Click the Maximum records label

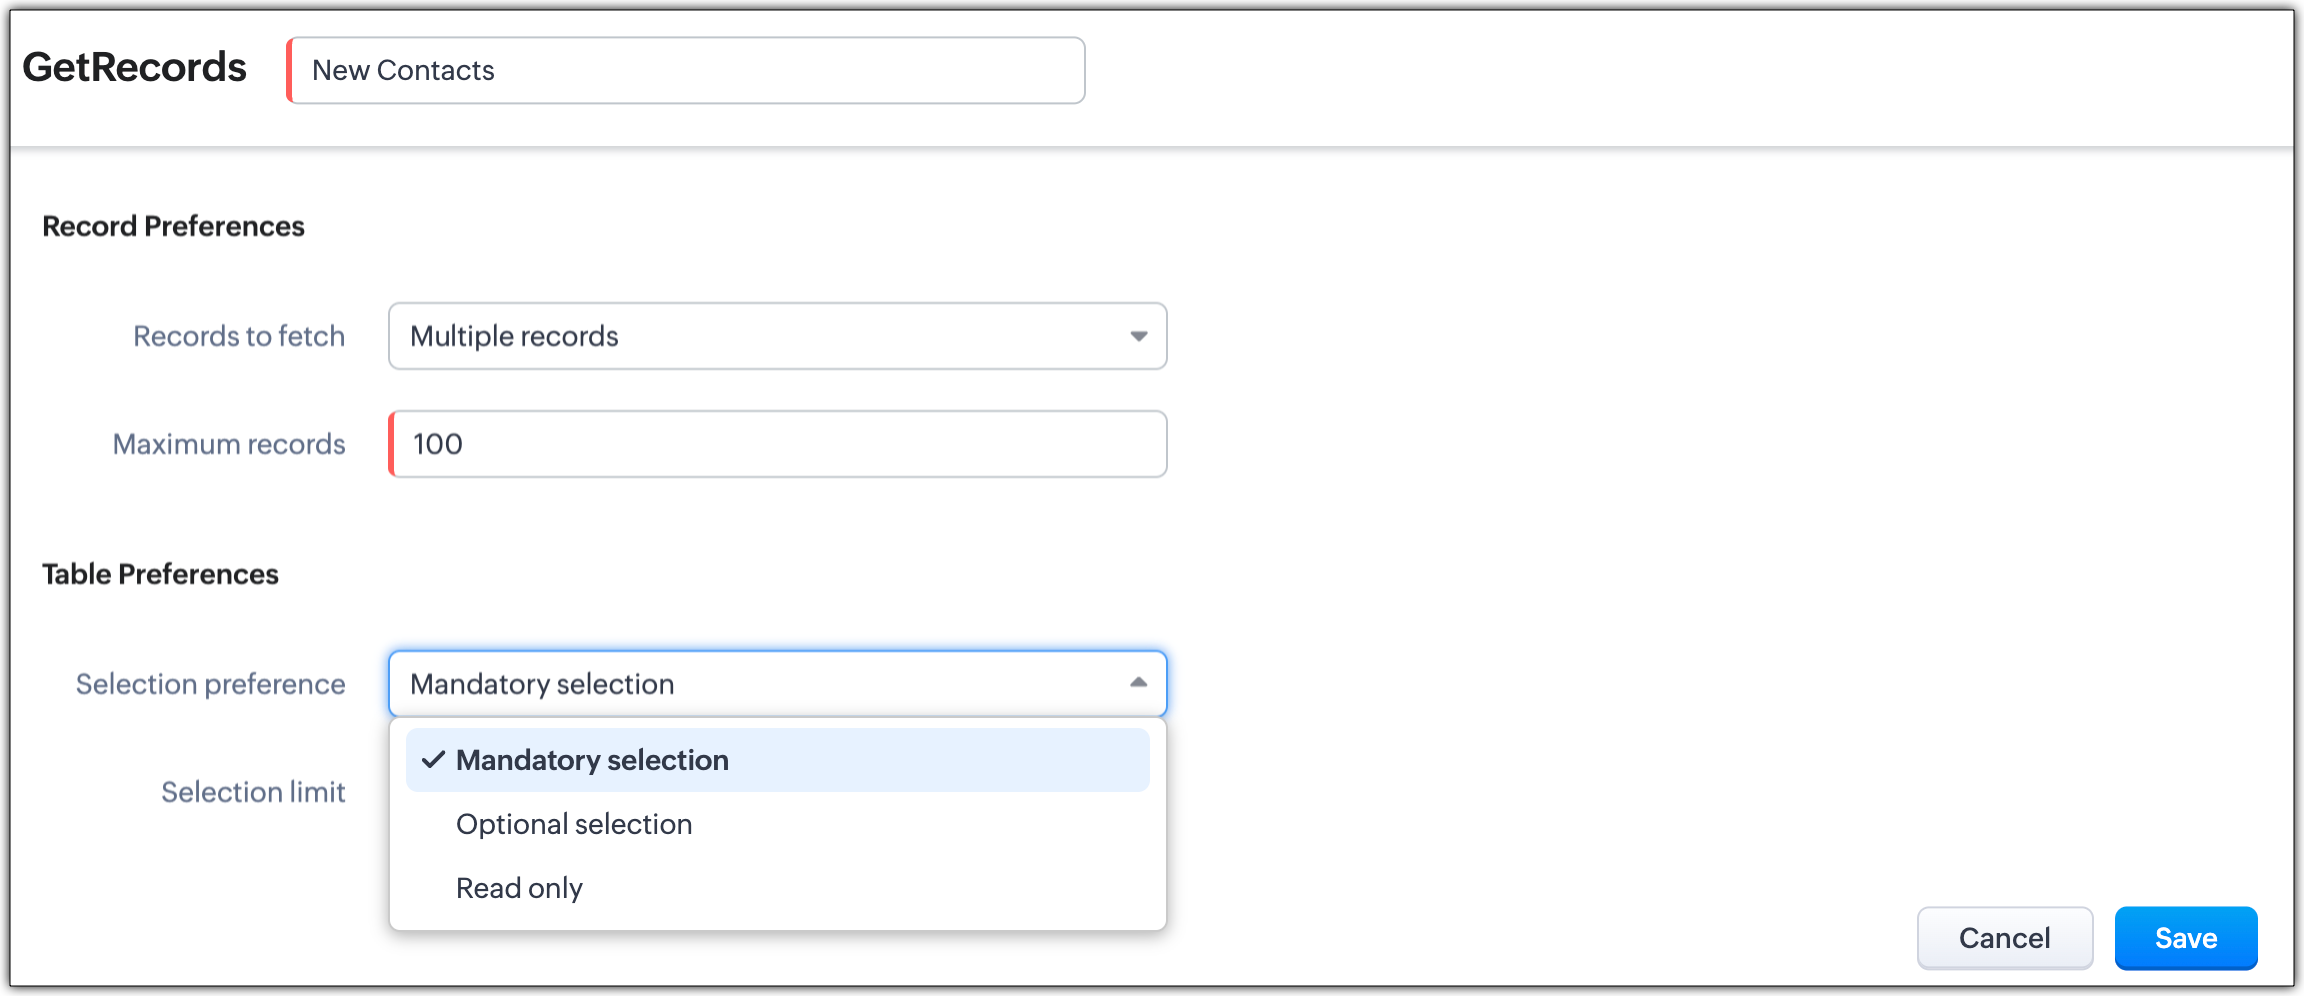point(229,444)
